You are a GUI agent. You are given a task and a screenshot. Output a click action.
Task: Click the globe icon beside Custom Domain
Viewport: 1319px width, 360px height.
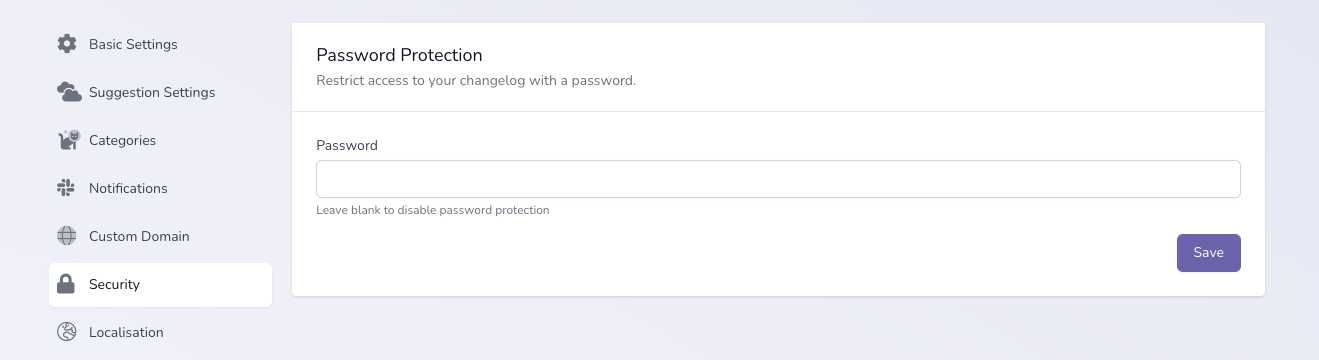(67, 236)
